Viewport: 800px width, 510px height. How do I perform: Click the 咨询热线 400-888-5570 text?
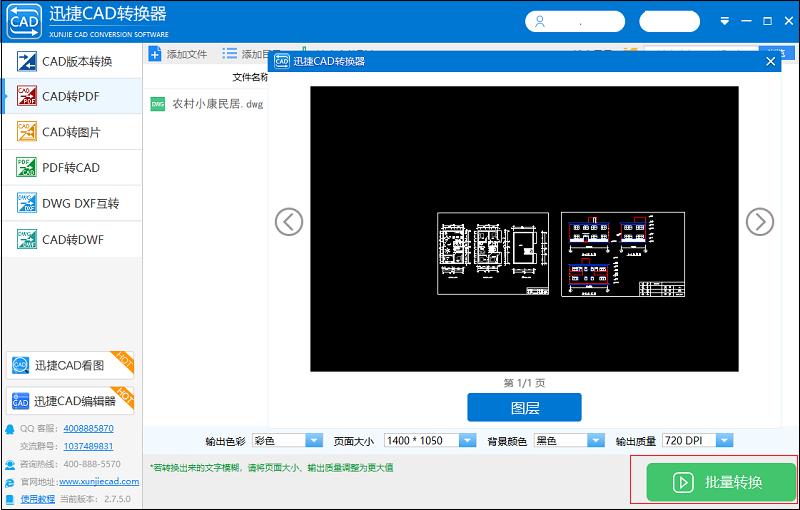pos(70,464)
